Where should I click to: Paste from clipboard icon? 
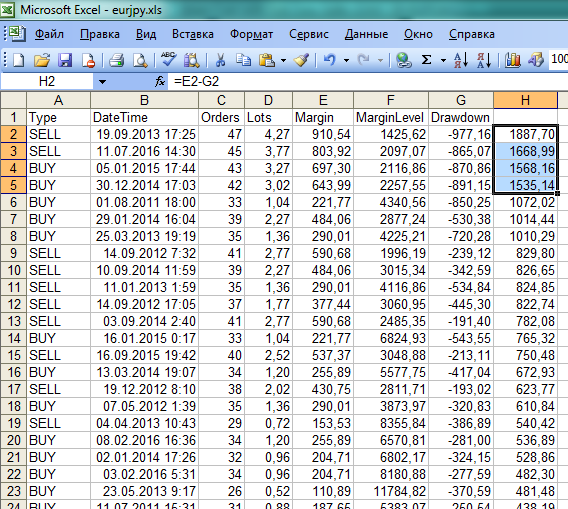point(267,60)
